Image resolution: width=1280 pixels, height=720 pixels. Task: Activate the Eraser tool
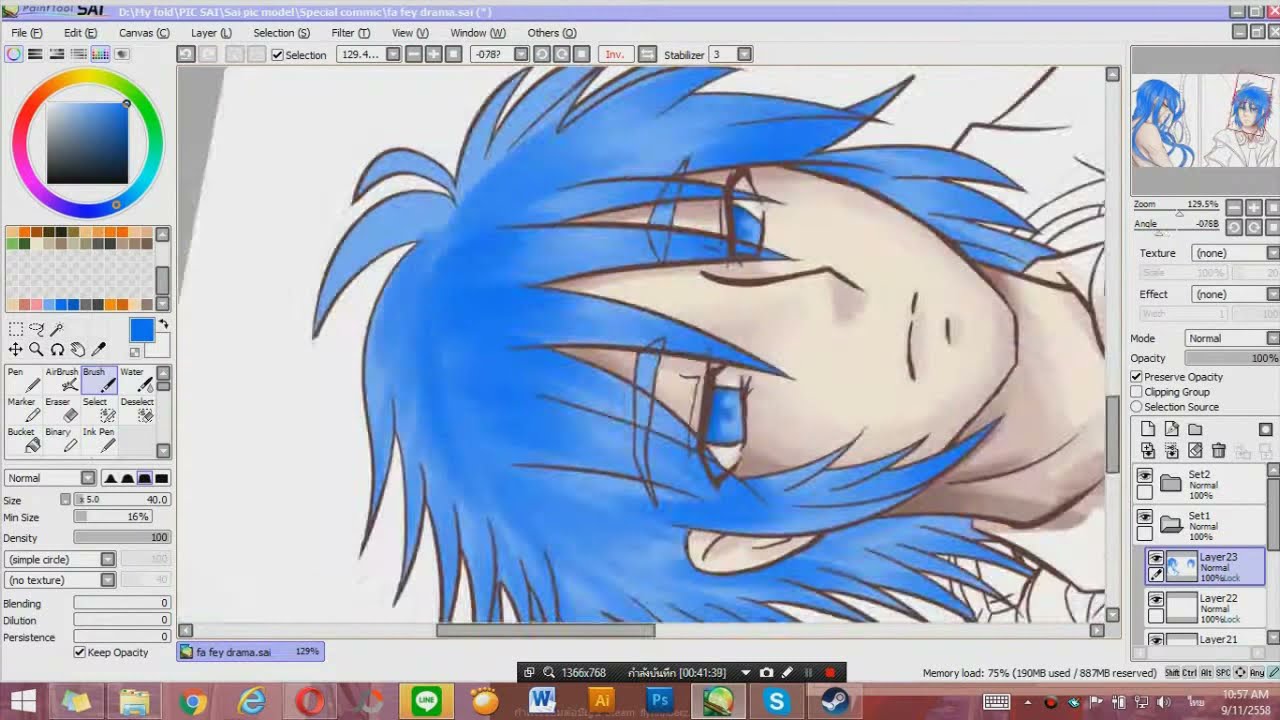tap(62, 411)
